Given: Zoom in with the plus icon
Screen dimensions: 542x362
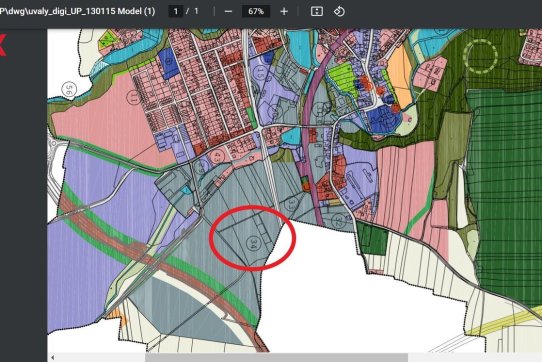Looking at the screenshot, I should tap(284, 11).
